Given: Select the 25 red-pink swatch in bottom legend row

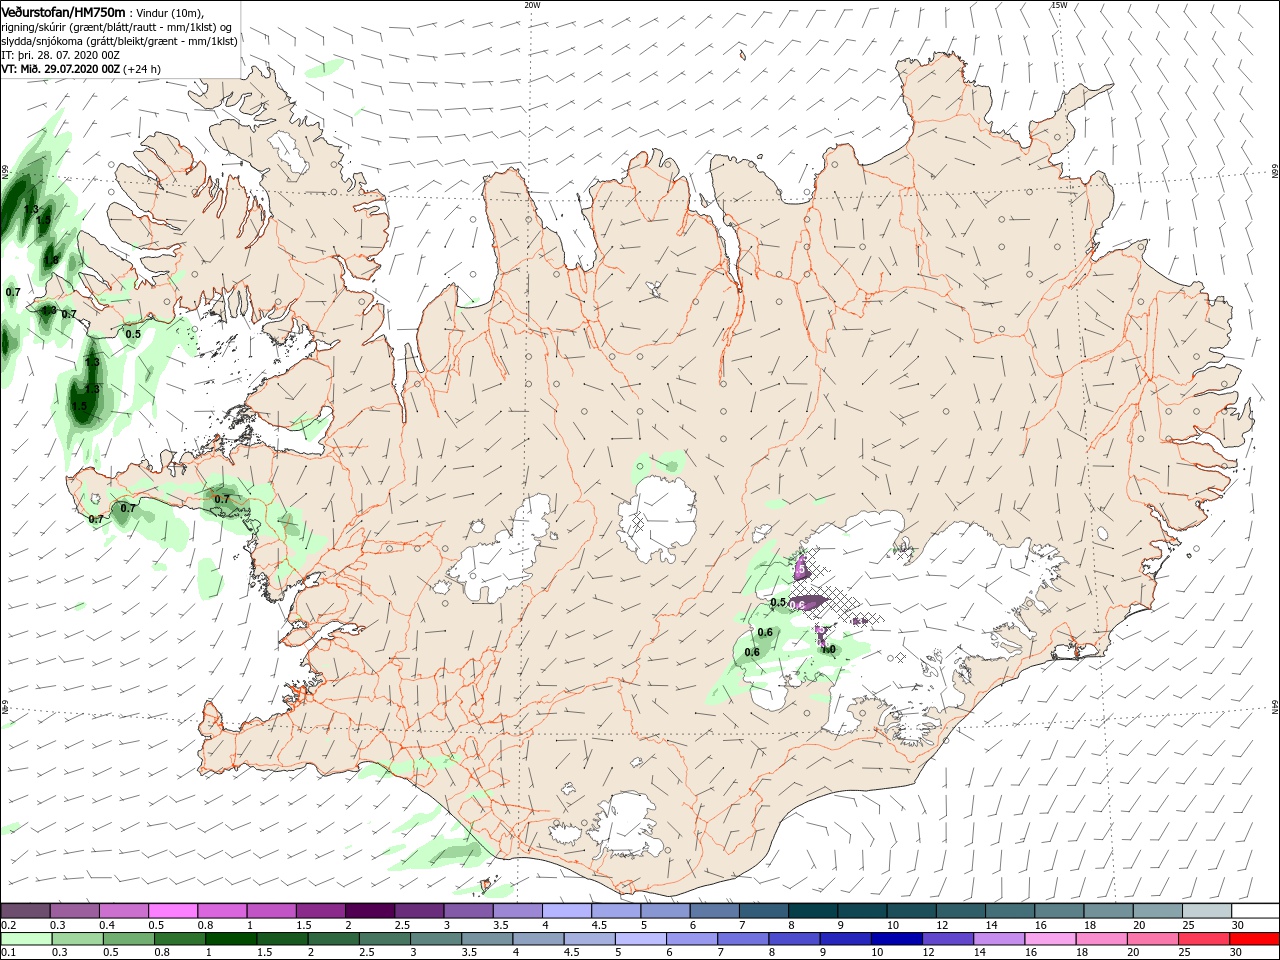Looking at the screenshot, I should point(1202,939).
